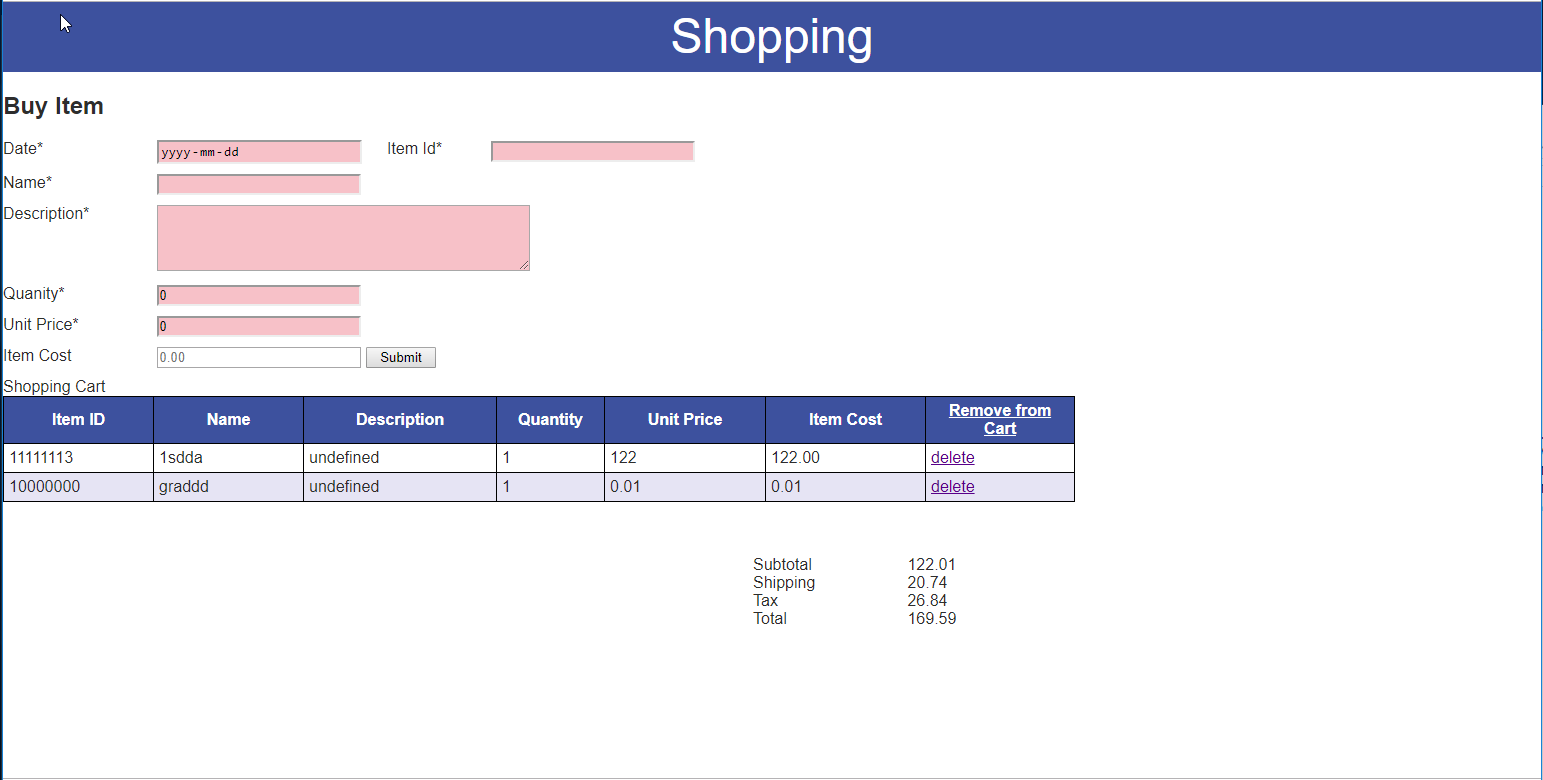Click the Description textarea resize handle
The height and width of the screenshot is (780, 1543).
pos(524,265)
